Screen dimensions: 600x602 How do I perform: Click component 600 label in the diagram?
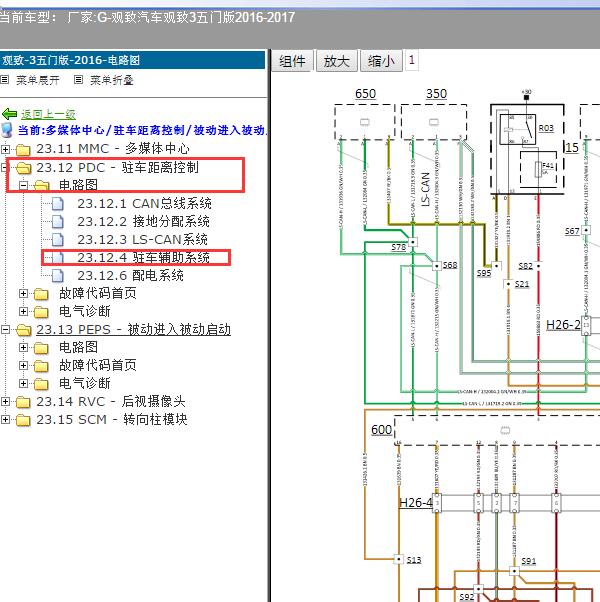381,430
